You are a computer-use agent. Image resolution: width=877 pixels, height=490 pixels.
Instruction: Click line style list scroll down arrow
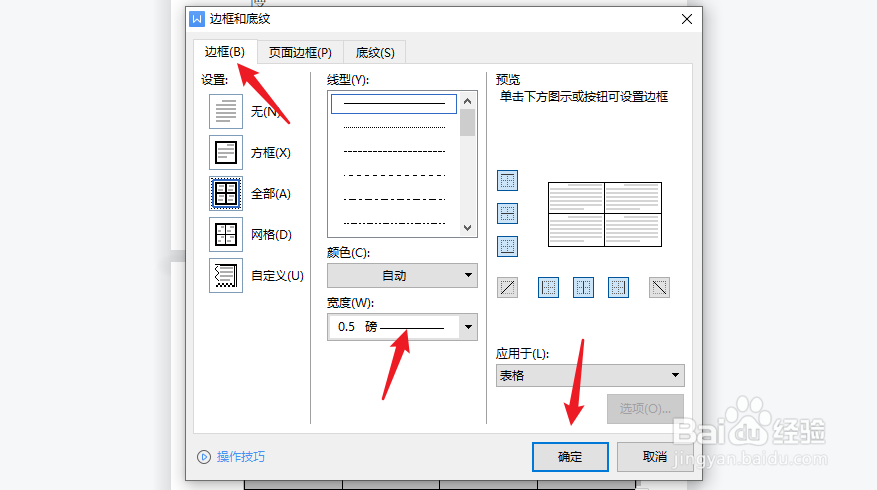[468, 228]
